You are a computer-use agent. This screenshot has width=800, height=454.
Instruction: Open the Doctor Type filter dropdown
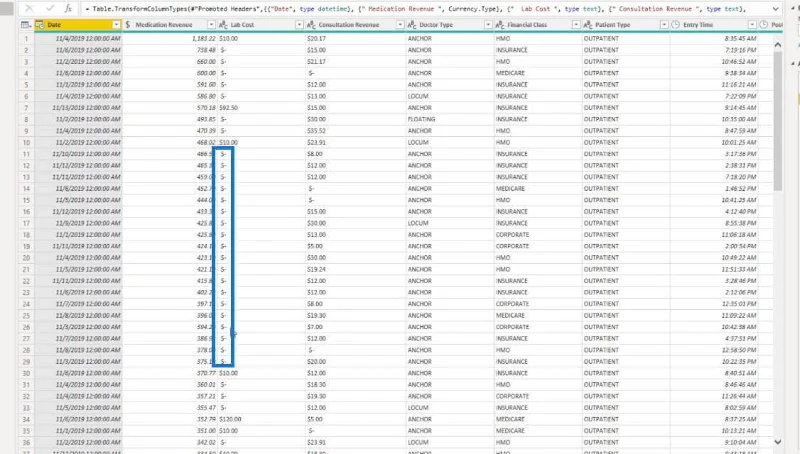click(x=488, y=24)
